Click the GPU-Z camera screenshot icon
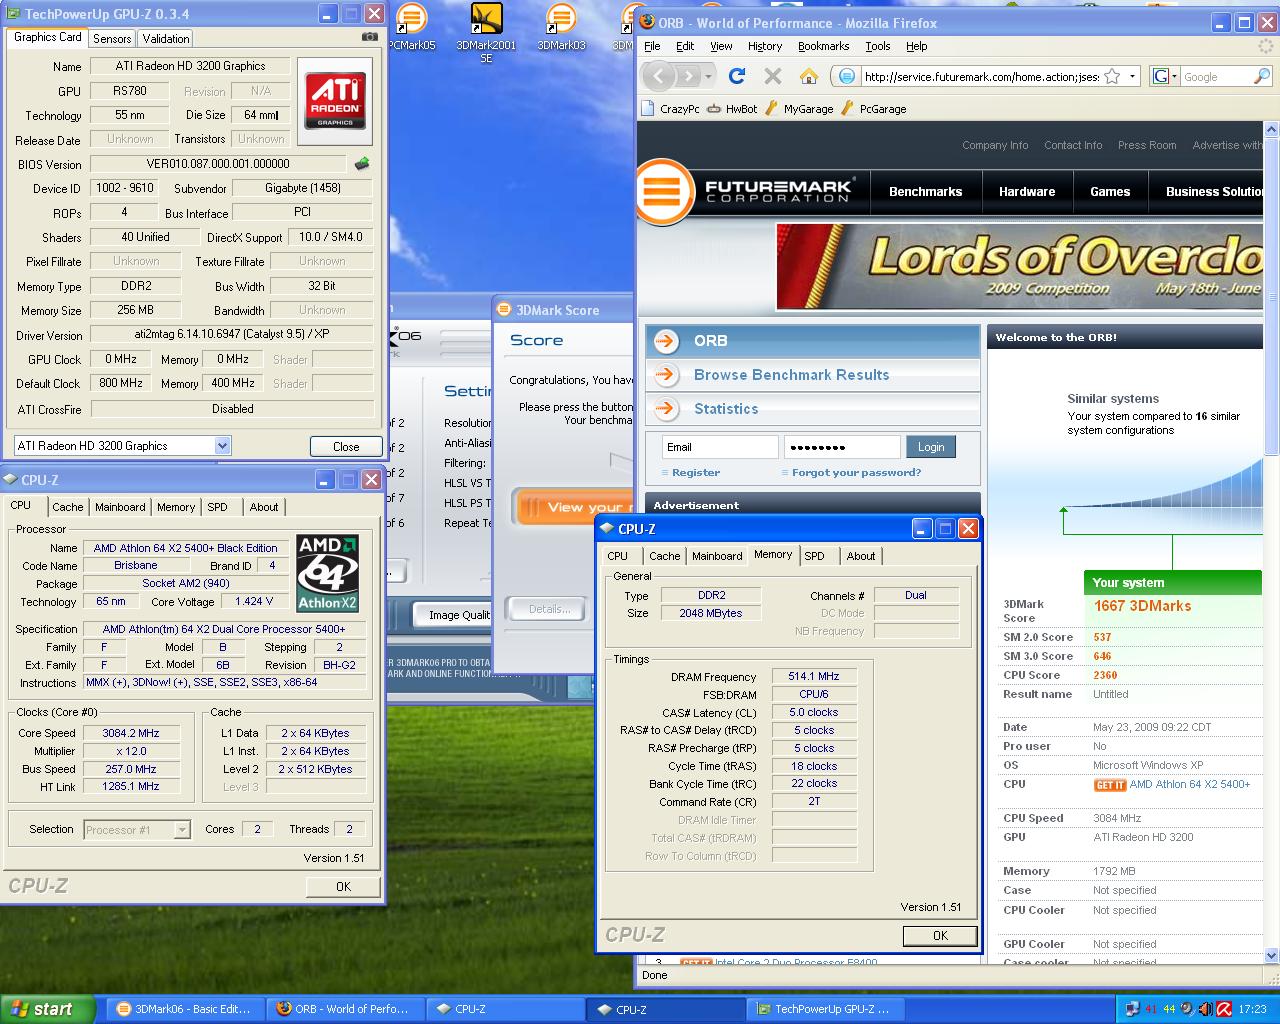This screenshot has height=1024, width=1280. pyautogui.click(x=370, y=38)
